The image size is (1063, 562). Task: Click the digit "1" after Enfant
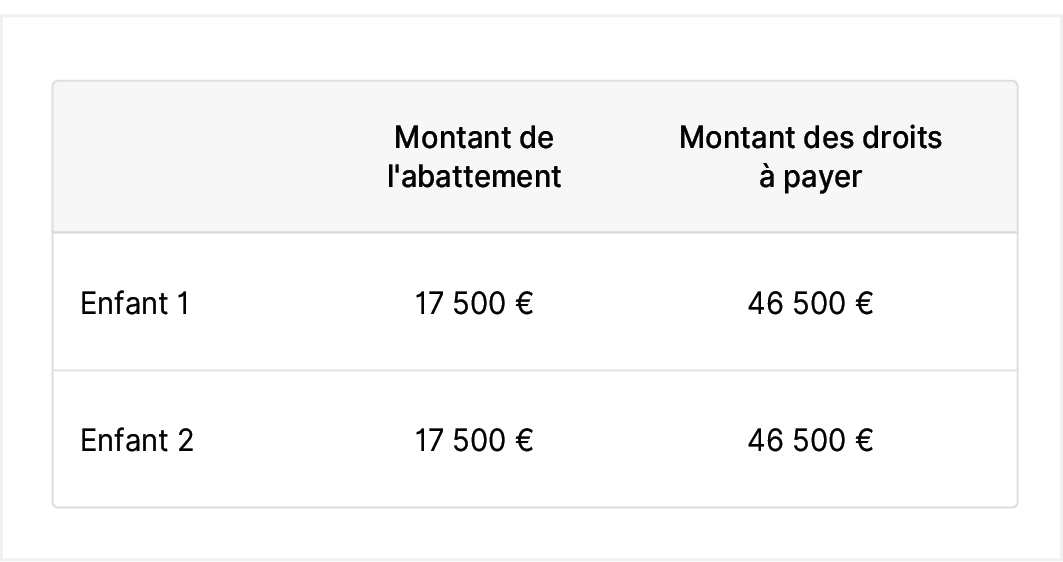(182, 303)
